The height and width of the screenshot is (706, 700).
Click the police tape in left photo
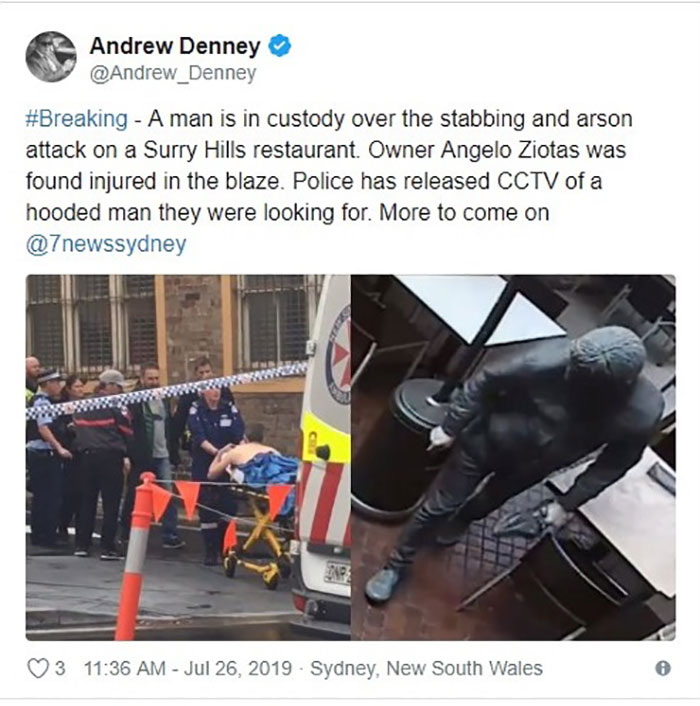tap(167, 389)
